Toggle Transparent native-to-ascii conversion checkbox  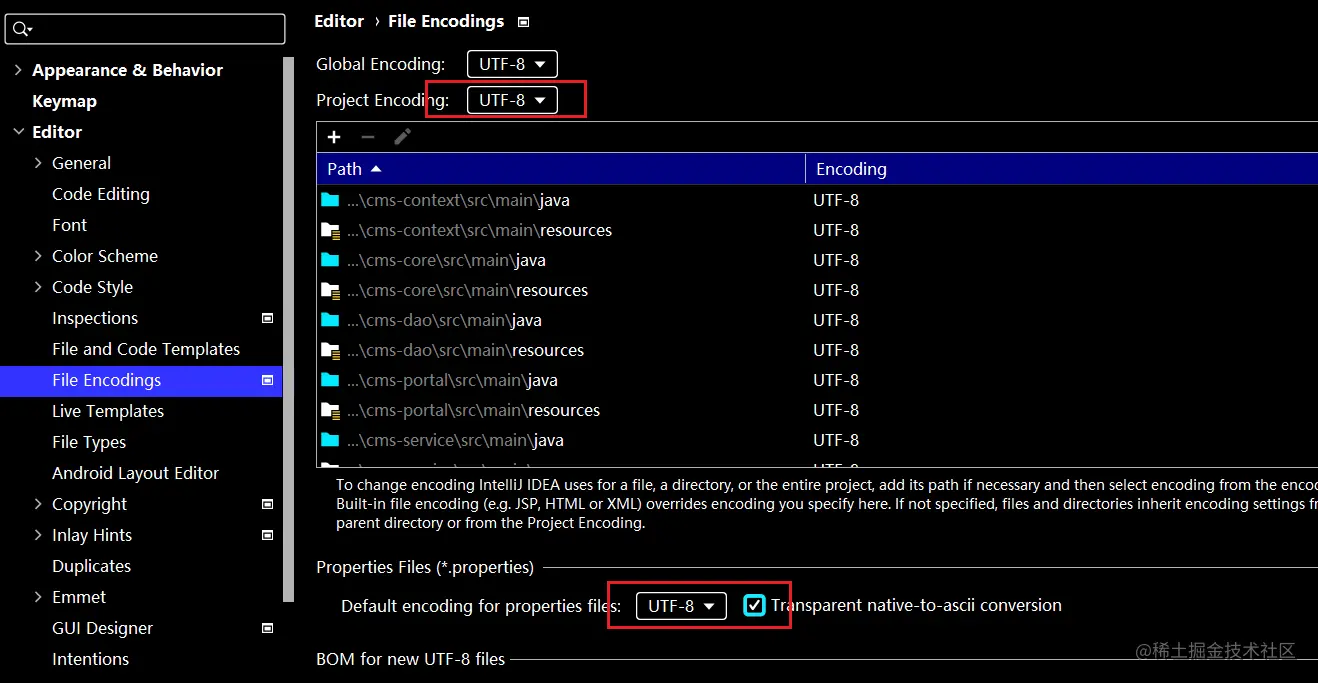pos(755,605)
